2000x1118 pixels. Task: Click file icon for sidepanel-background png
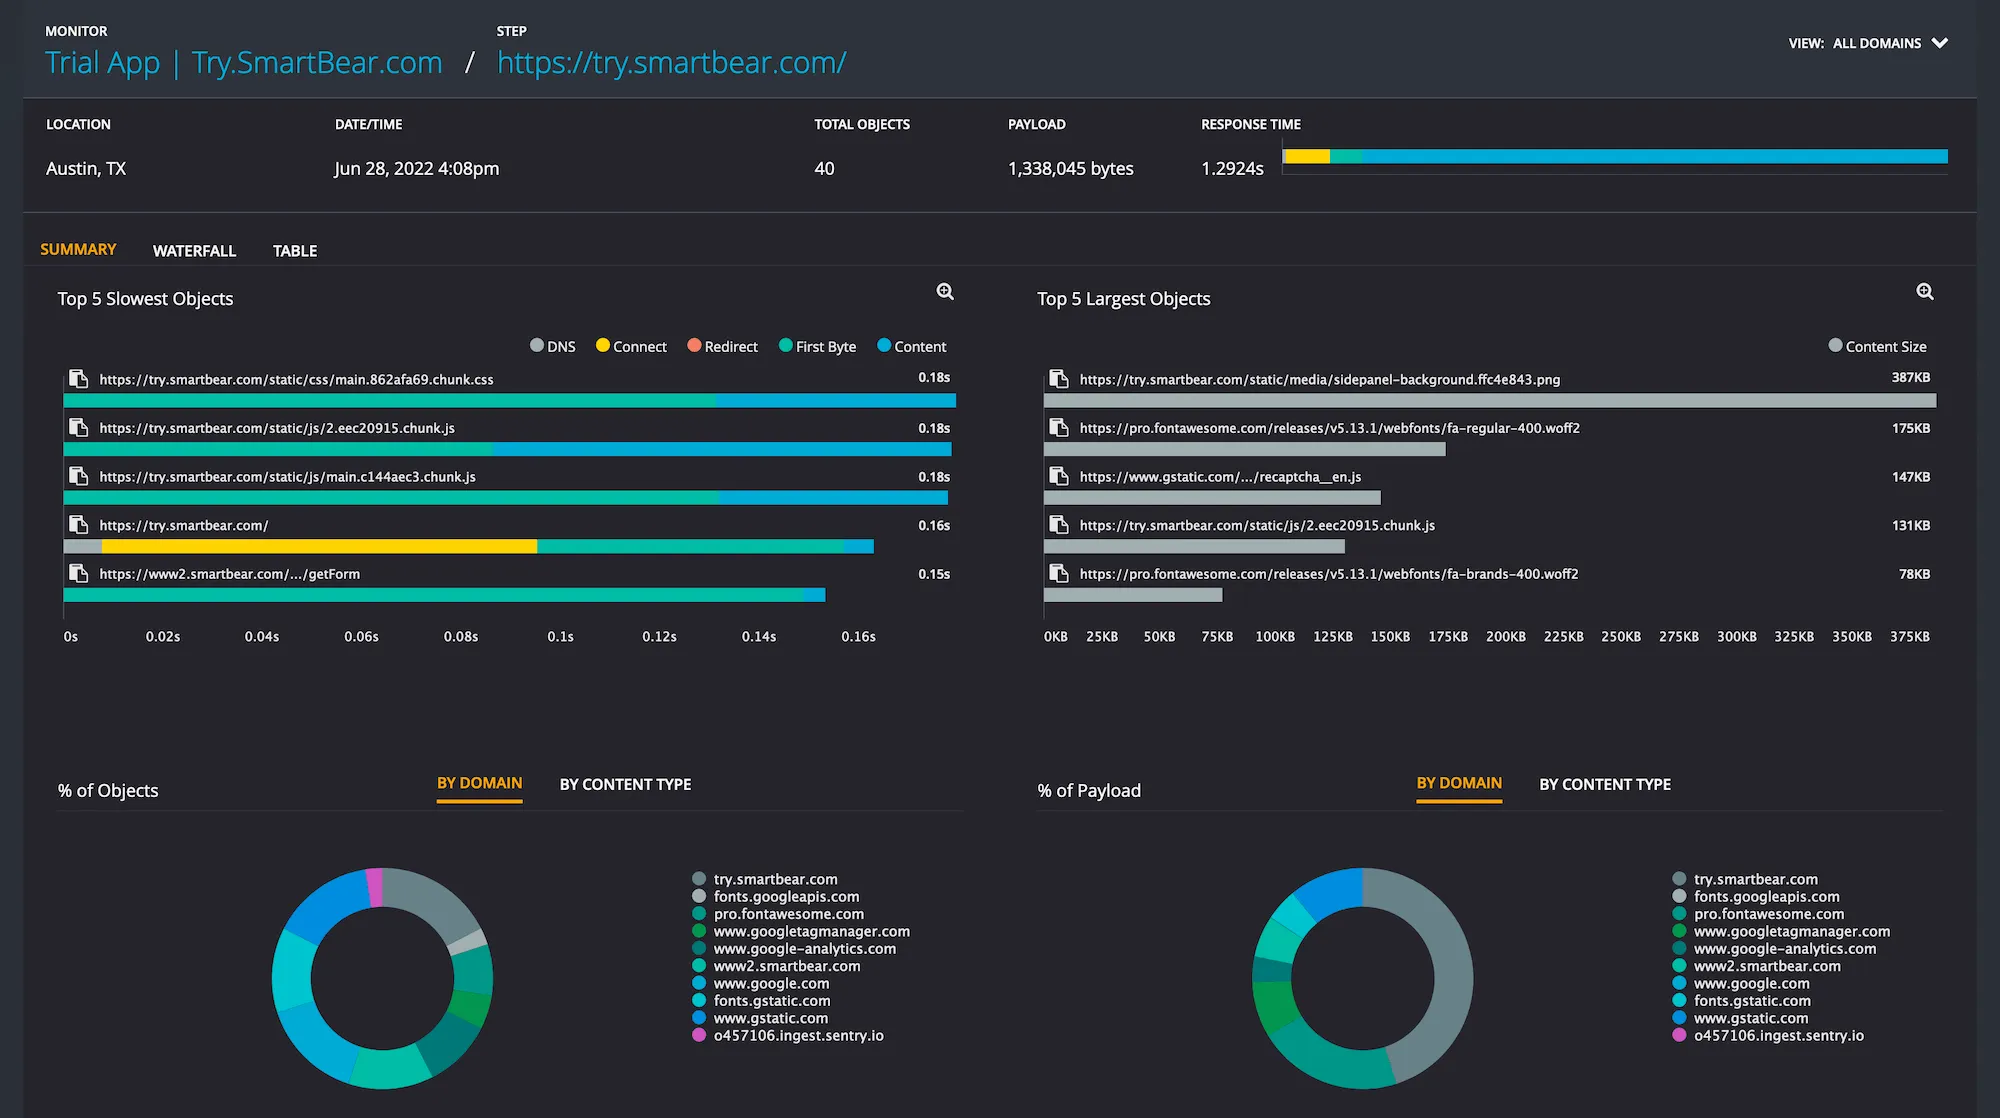click(1058, 379)
